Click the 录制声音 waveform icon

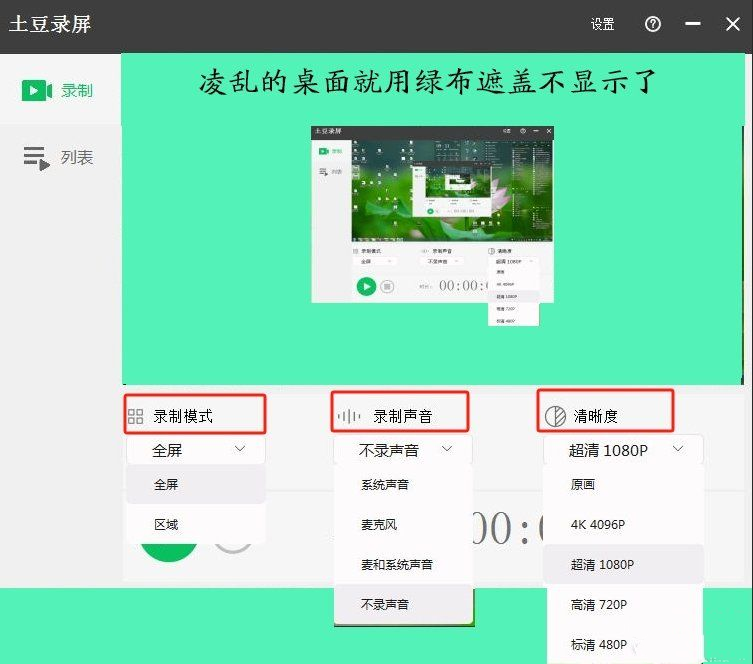[349, 416]
